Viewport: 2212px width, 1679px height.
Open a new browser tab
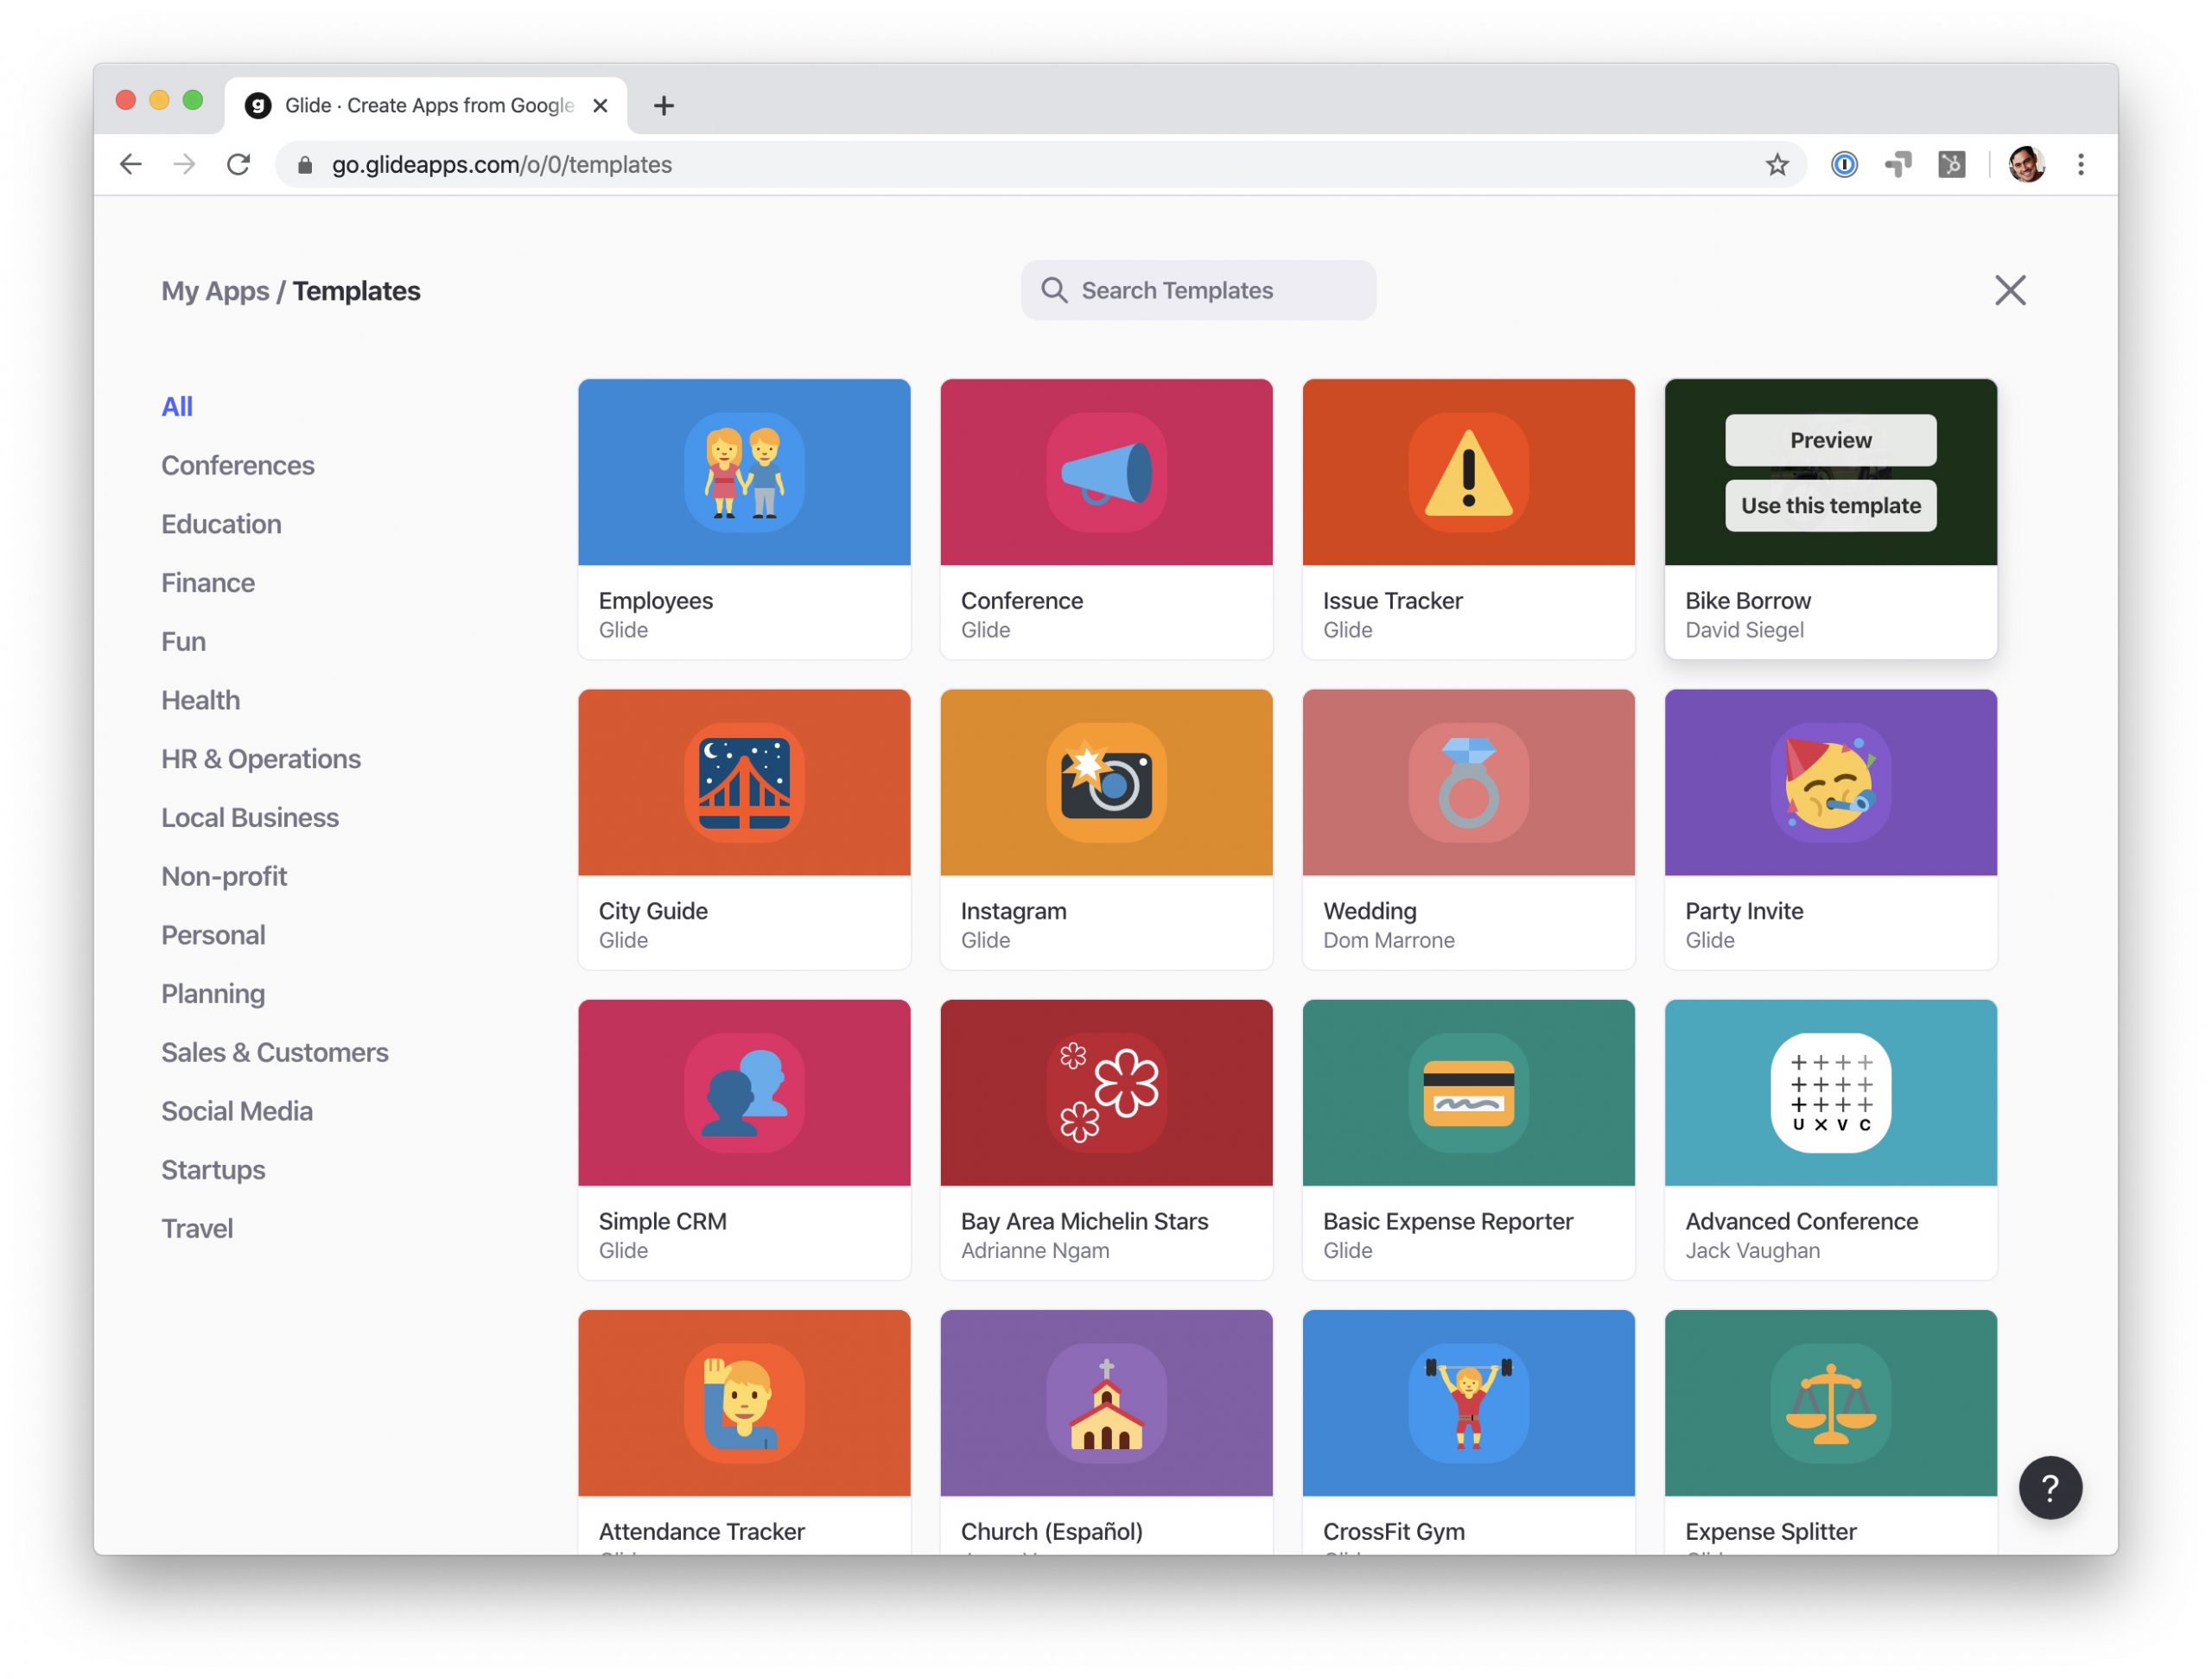[x=663, y=105]
